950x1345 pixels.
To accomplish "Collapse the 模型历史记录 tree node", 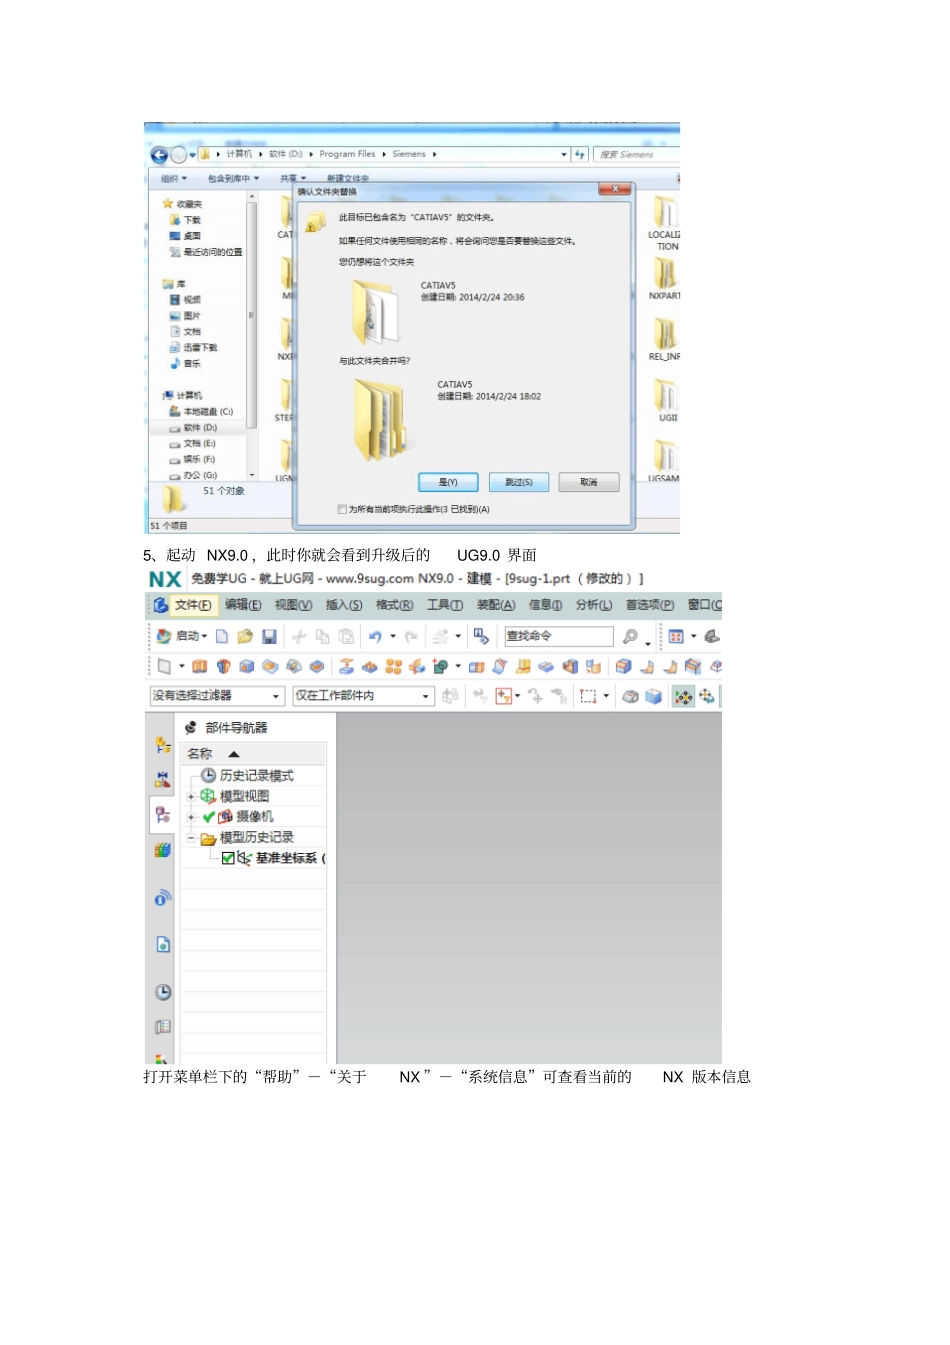I will click(191, 838).
